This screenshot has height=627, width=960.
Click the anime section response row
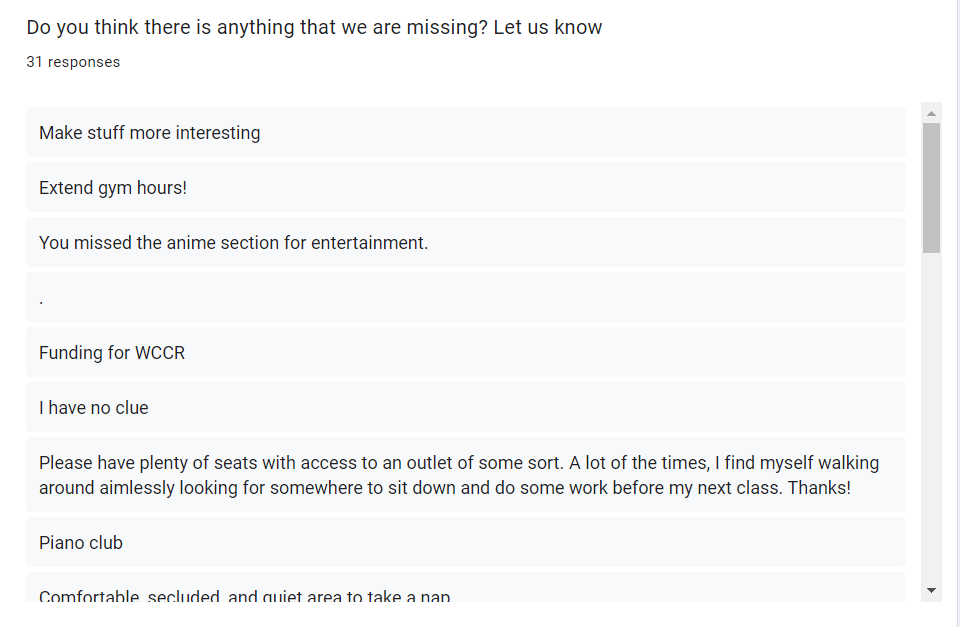click(x=466, y=242)
